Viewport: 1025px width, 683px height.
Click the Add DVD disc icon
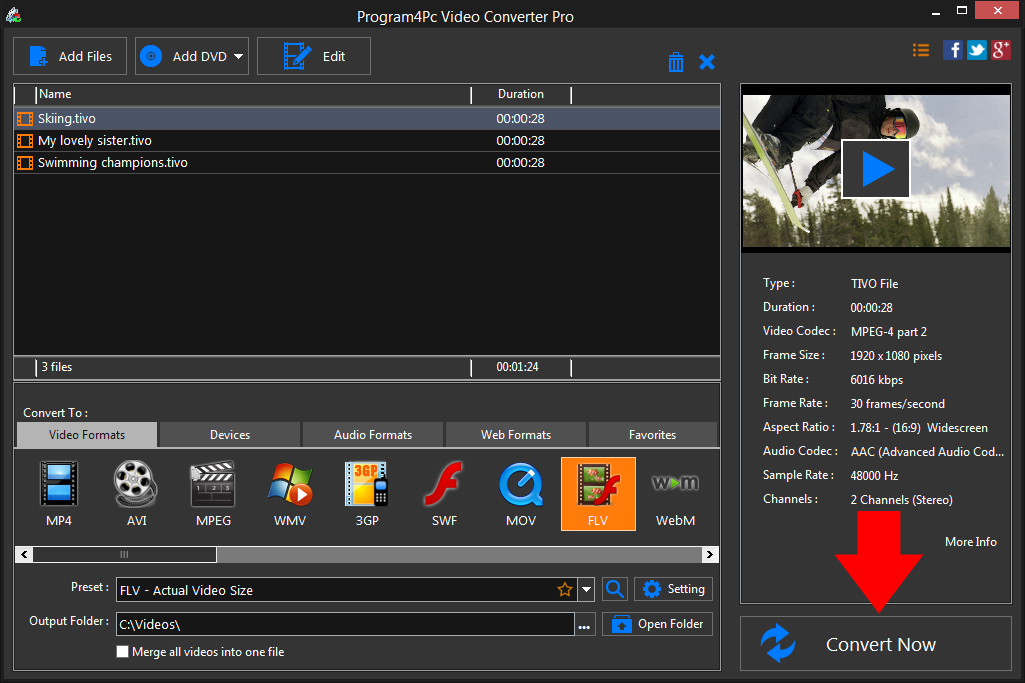[151, 56]
